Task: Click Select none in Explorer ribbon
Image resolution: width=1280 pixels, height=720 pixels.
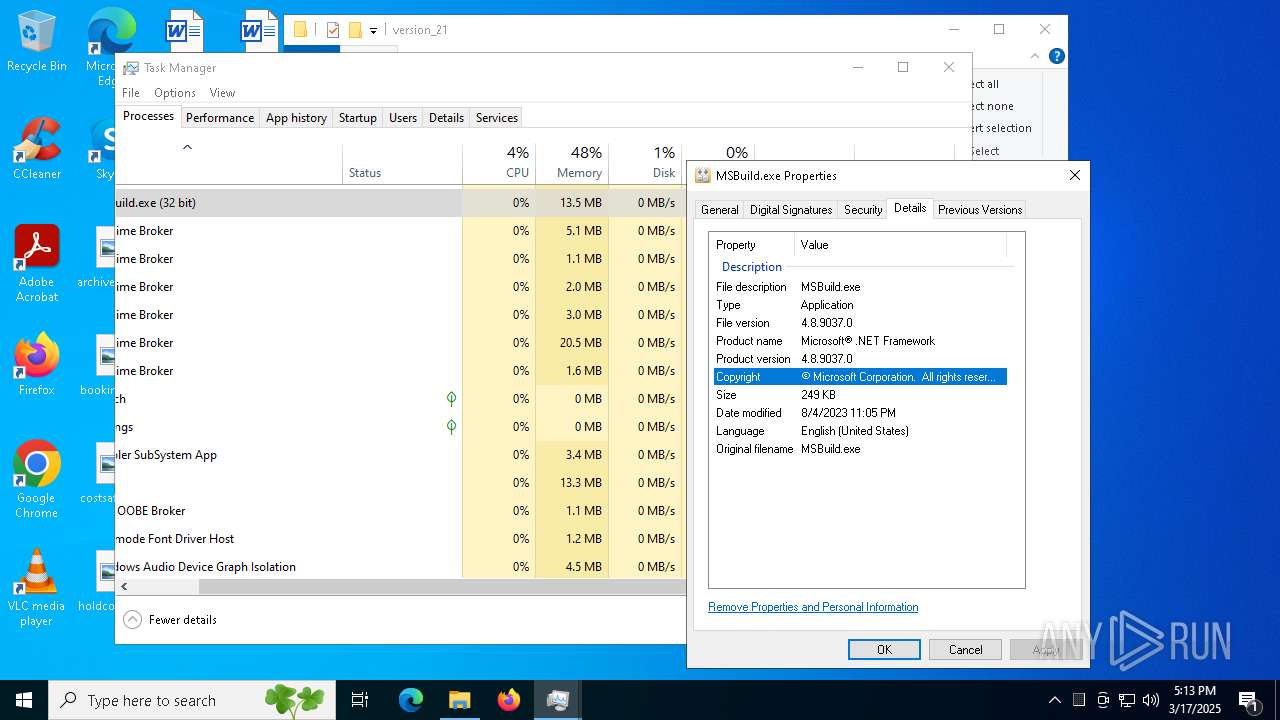Action: 992,106
